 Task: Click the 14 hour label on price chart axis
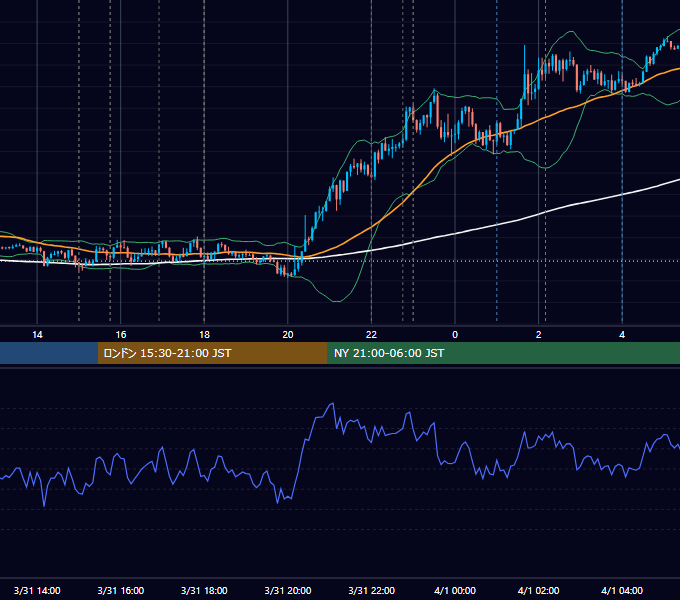(x=37, y=335)
